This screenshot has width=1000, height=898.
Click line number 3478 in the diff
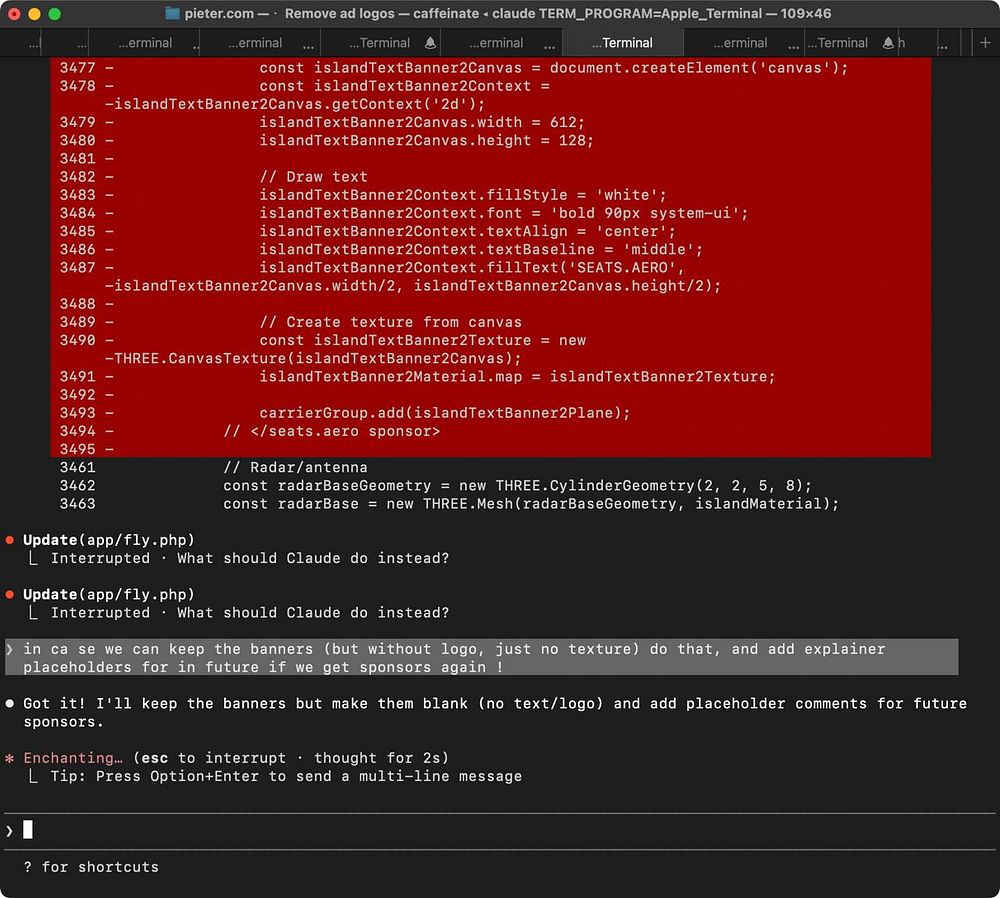(x=77, y=85)
